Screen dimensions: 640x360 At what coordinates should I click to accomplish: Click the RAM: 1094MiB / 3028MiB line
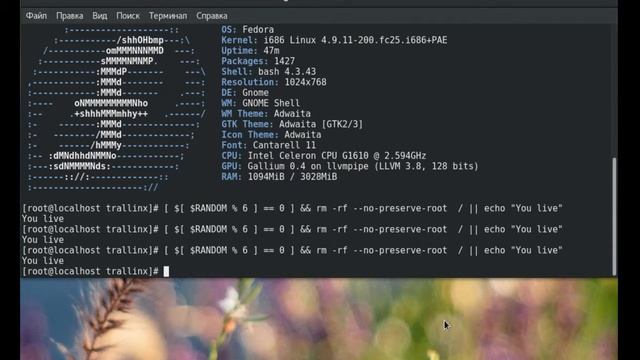tap(279, 177)
